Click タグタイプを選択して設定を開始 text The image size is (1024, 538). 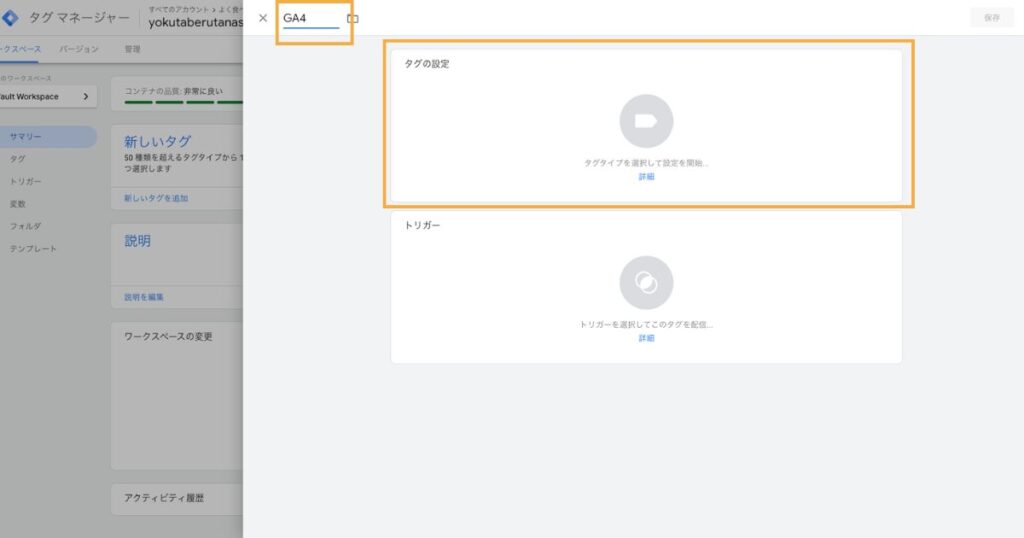point(646,163)
